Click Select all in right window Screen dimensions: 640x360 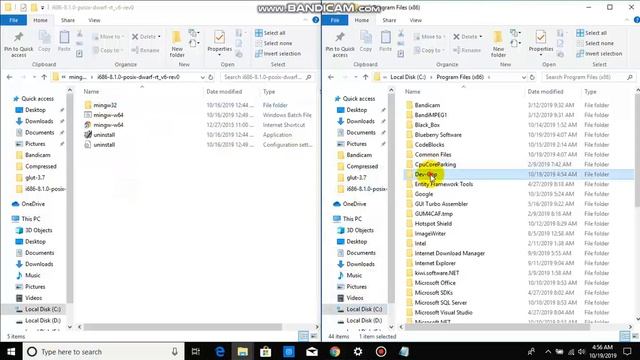tap(591, 33)
